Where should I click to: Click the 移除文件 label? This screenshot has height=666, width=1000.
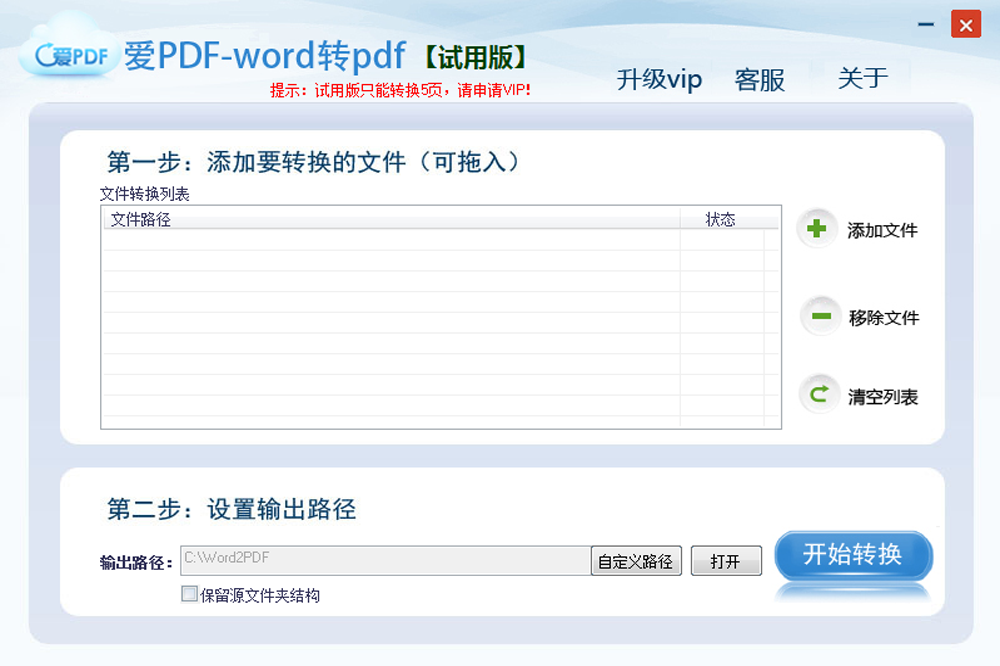pyautogui.click(x=883, y=318)
